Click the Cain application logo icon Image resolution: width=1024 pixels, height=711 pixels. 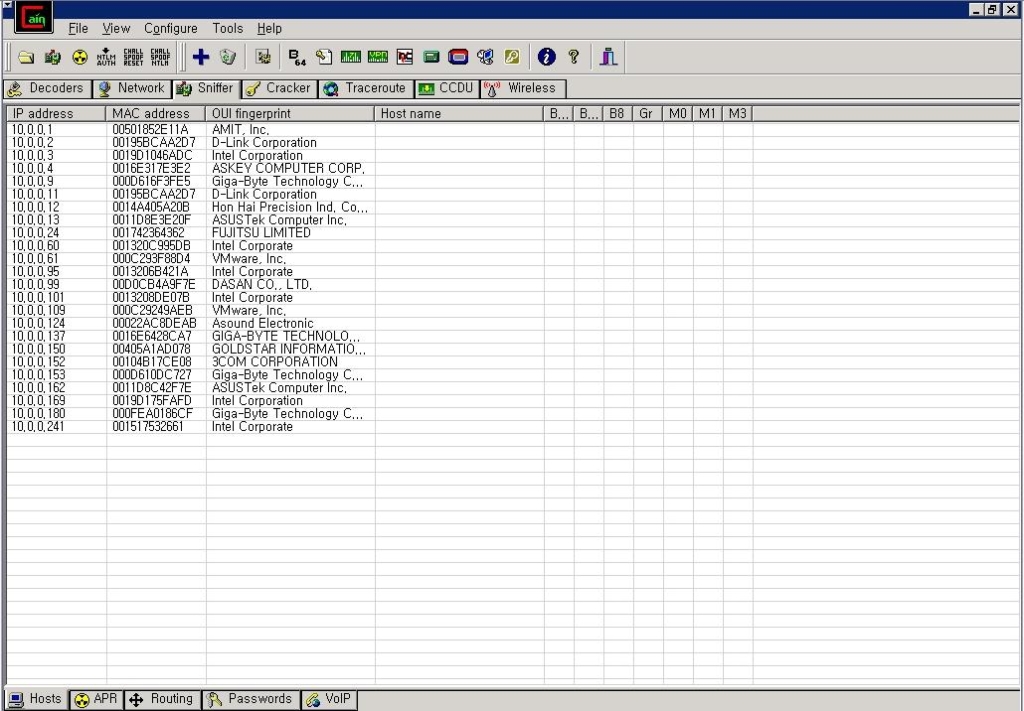pyautogui.click(x=33, y=17)
